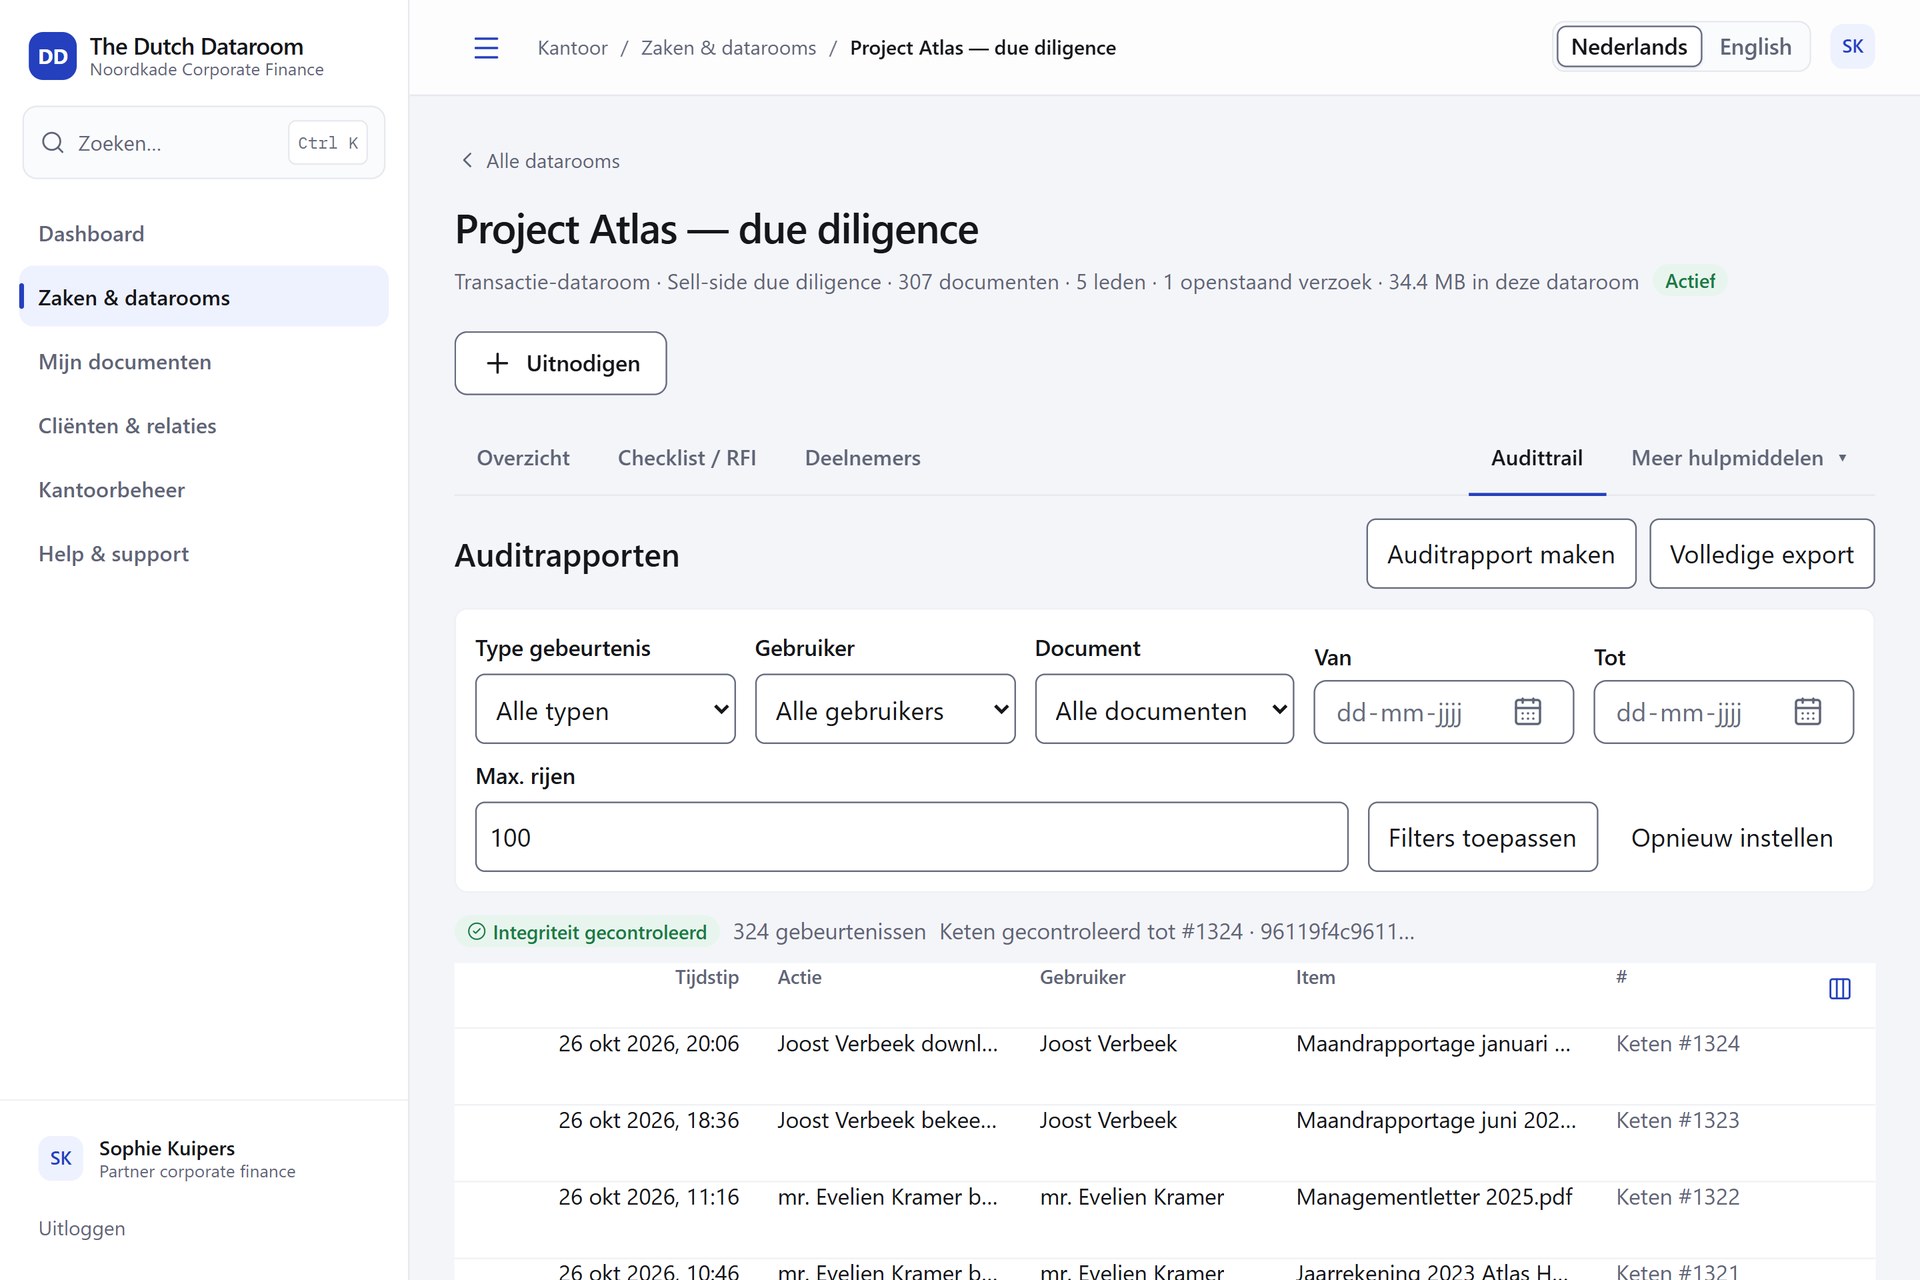The image size is (1920, 1280).
Task: Reset filters via Opnieuw instellen
Action: 1732,837
